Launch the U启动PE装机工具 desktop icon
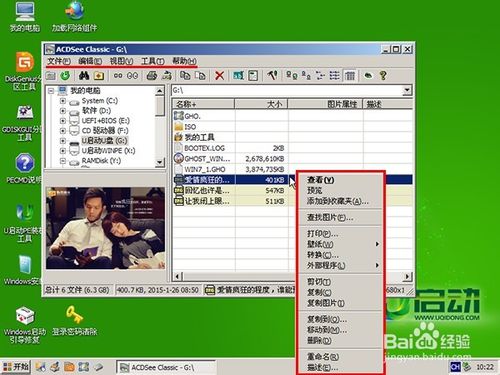 click(24, 223)
